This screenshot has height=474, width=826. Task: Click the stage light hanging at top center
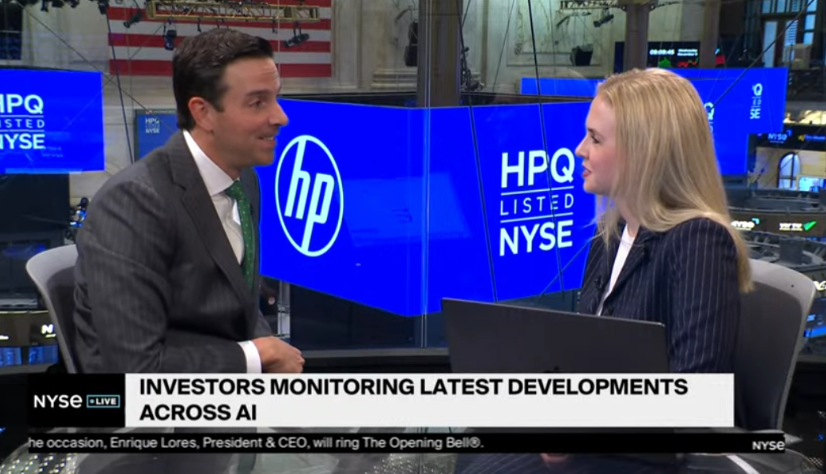click(295, 38)
